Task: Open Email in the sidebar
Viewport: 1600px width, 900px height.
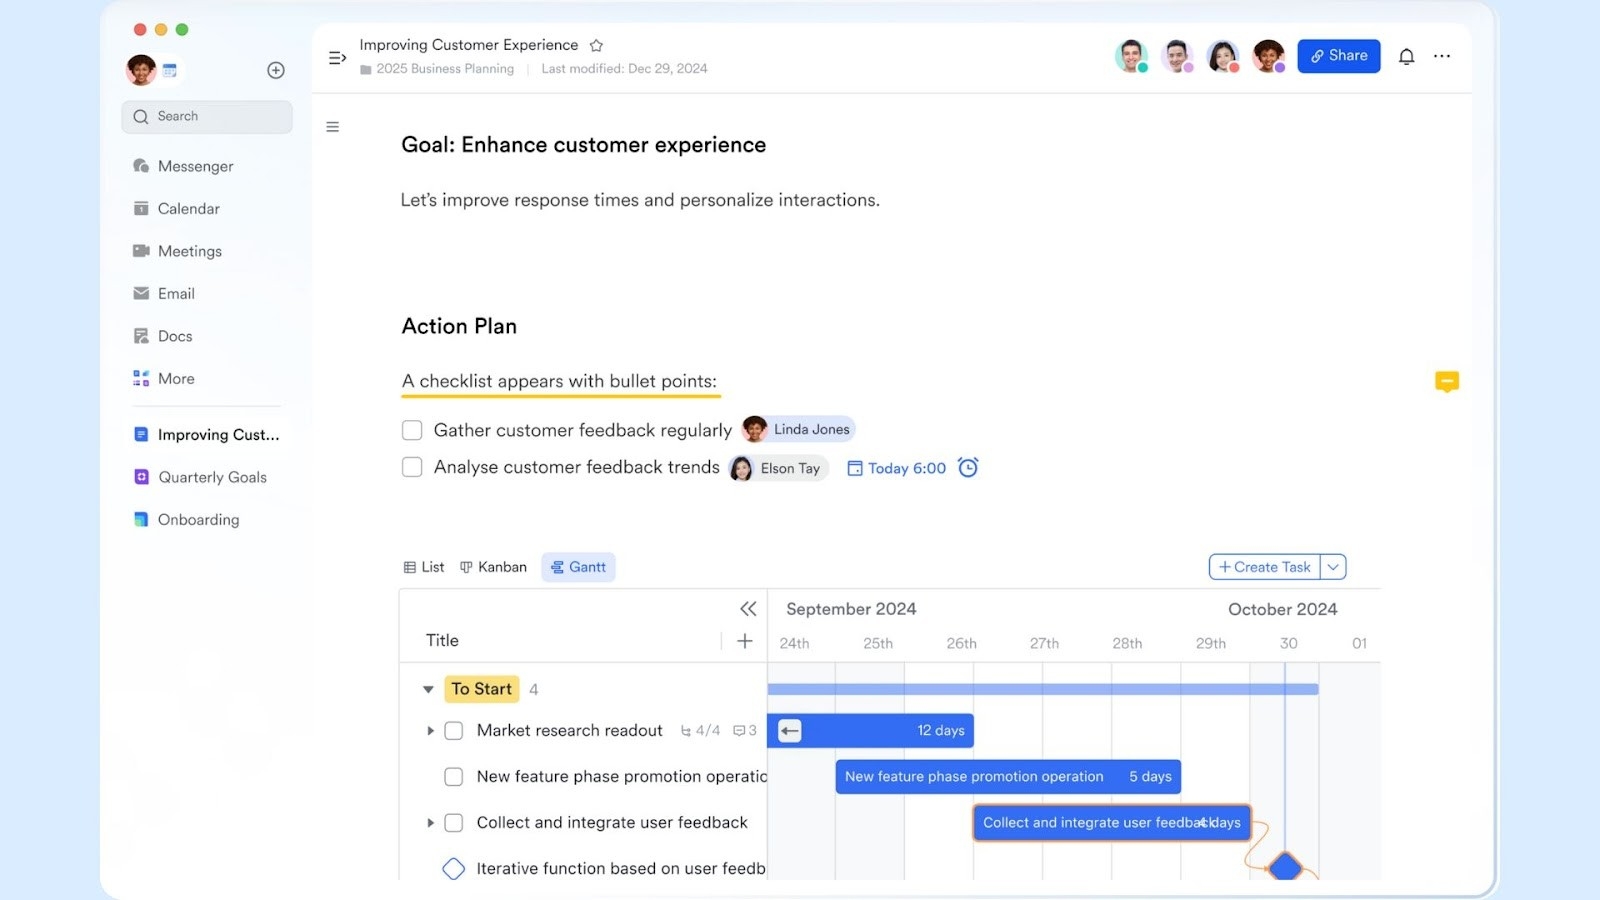Action: [x=164, y=293]
